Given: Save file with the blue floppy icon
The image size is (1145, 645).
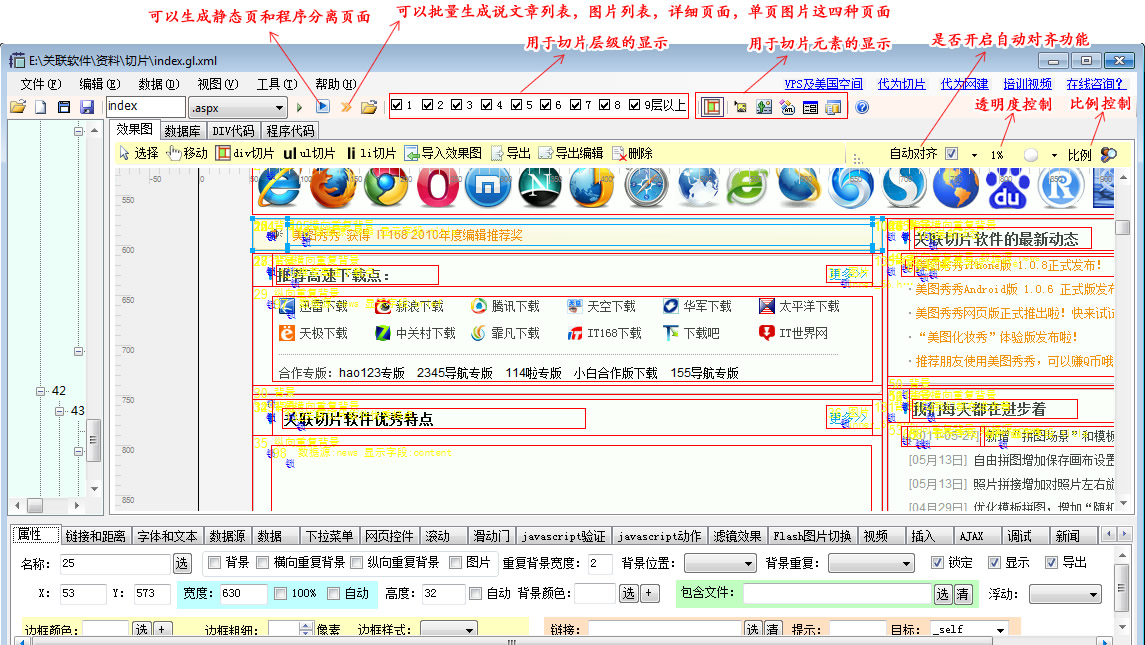Looking at the screenshot, I should click(x=87, y=107).
